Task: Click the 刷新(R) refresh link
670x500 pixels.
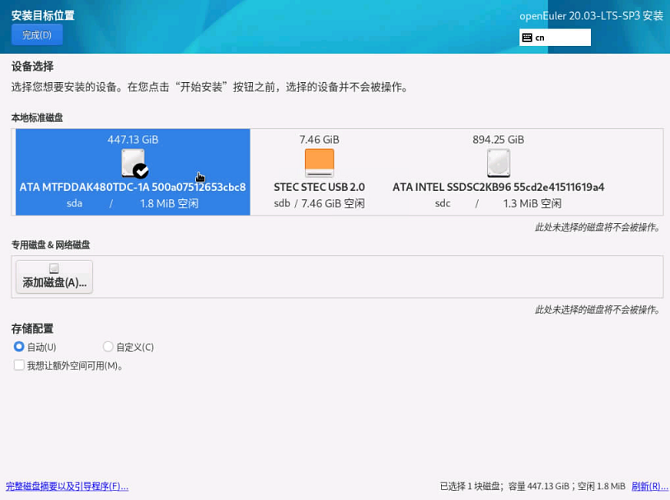Action: tap(649, 487)
